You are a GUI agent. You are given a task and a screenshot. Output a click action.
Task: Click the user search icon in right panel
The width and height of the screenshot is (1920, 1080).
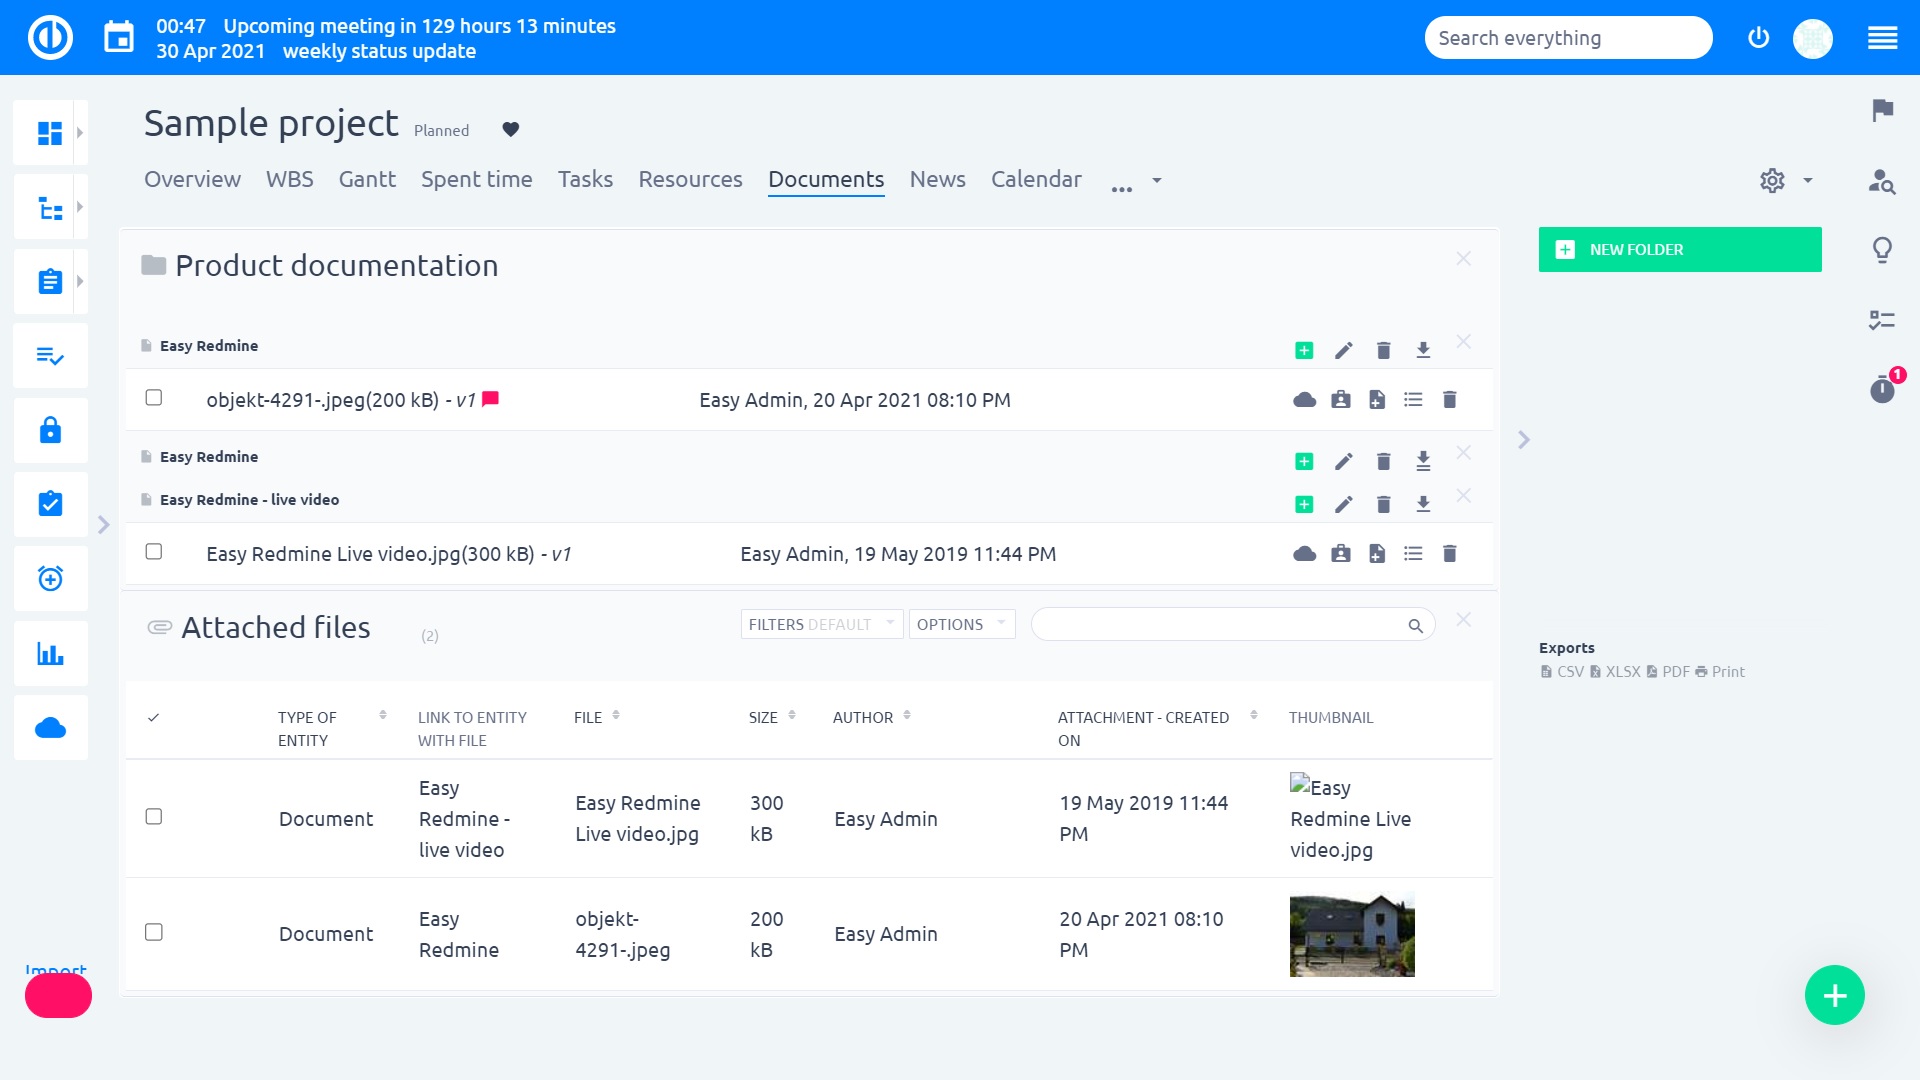click(x=1882, y=181)
